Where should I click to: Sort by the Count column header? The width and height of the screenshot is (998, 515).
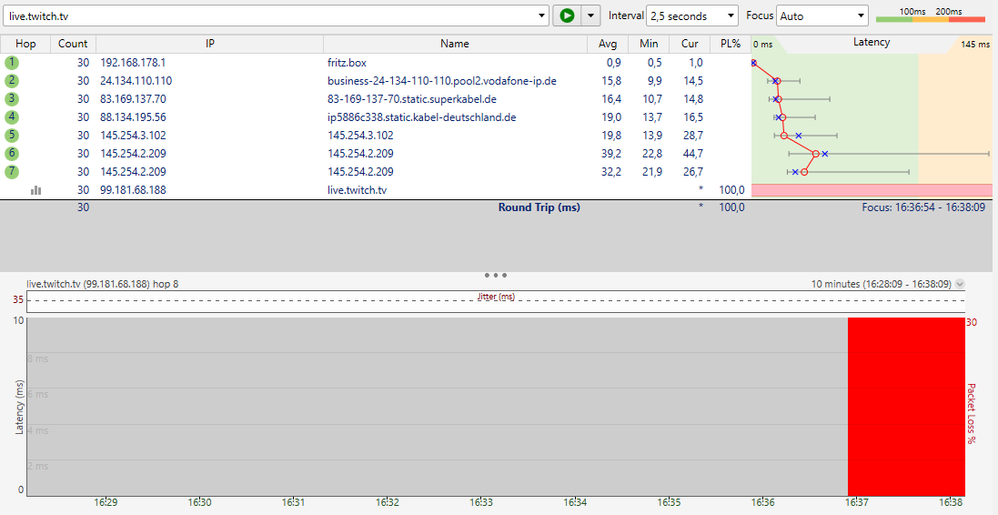coord(73,44)
